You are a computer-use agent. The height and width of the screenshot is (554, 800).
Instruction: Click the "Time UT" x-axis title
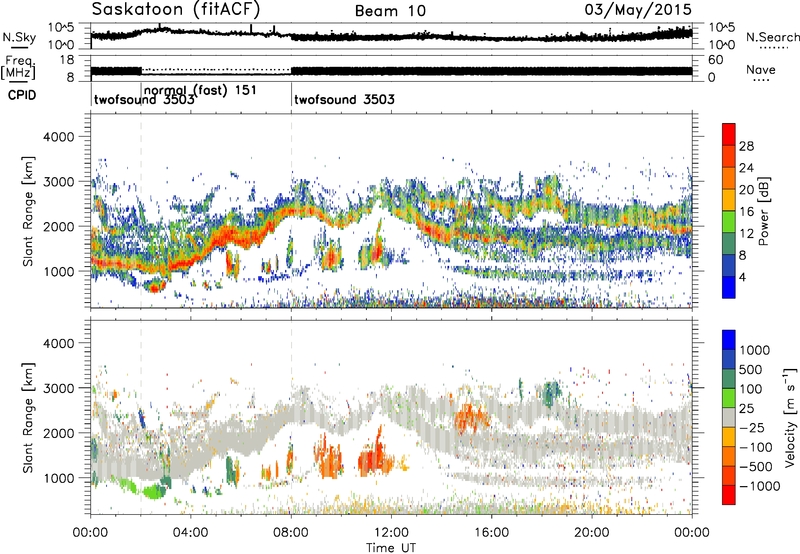[391, 548]
